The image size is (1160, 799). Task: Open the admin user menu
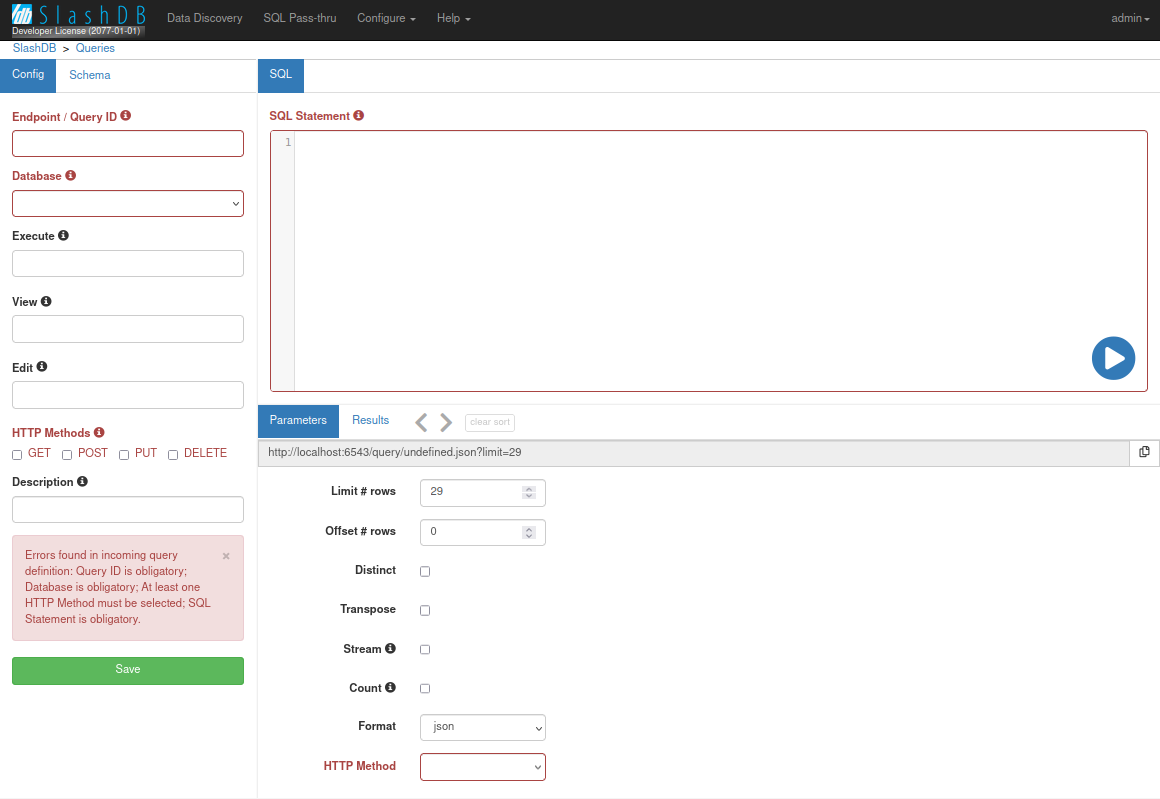point(1130,18)
